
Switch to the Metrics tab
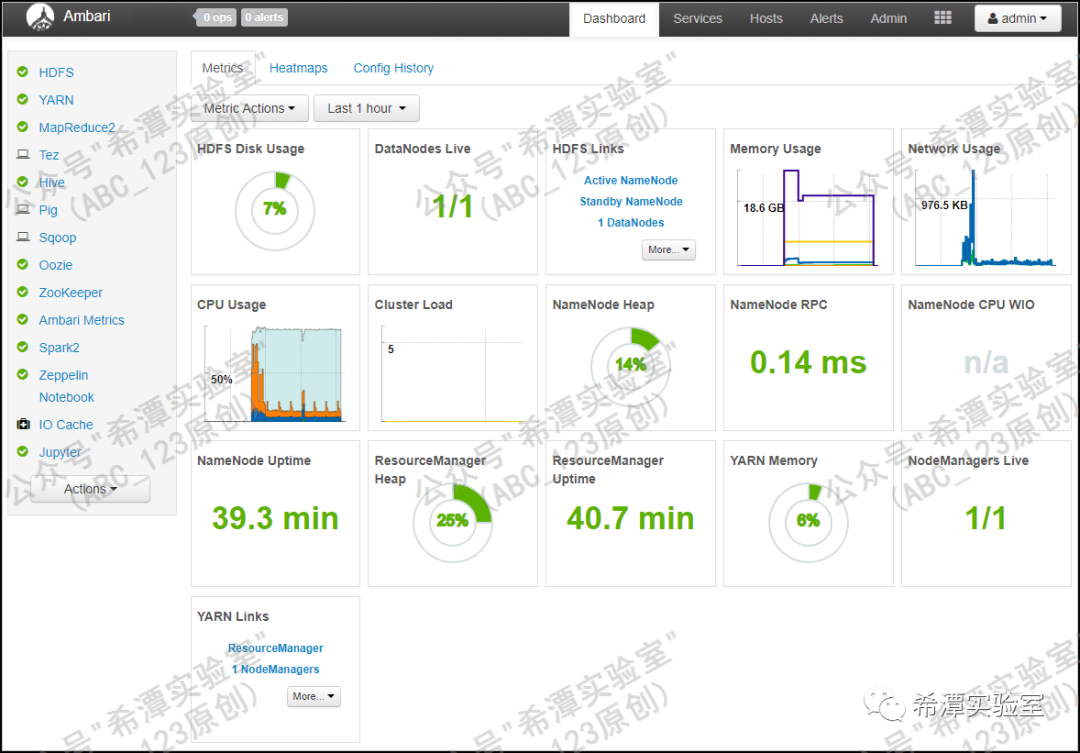pyautogui.click(x=222, y=68)
